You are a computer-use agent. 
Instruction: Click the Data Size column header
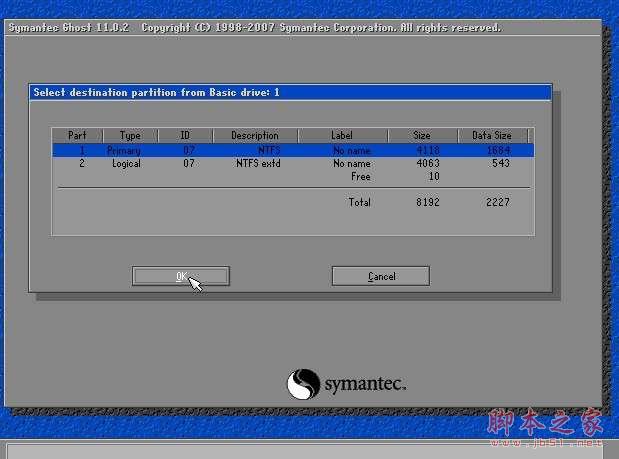pyautogui.click(x=492, y=135)
